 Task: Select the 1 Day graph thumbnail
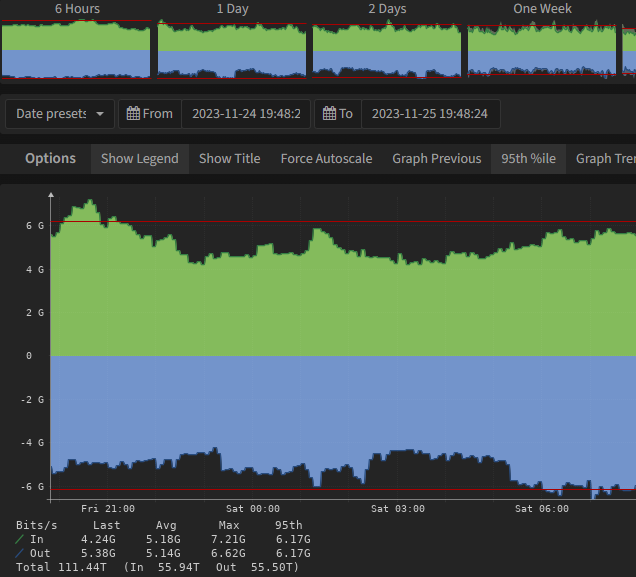click(x=232, y=49)
